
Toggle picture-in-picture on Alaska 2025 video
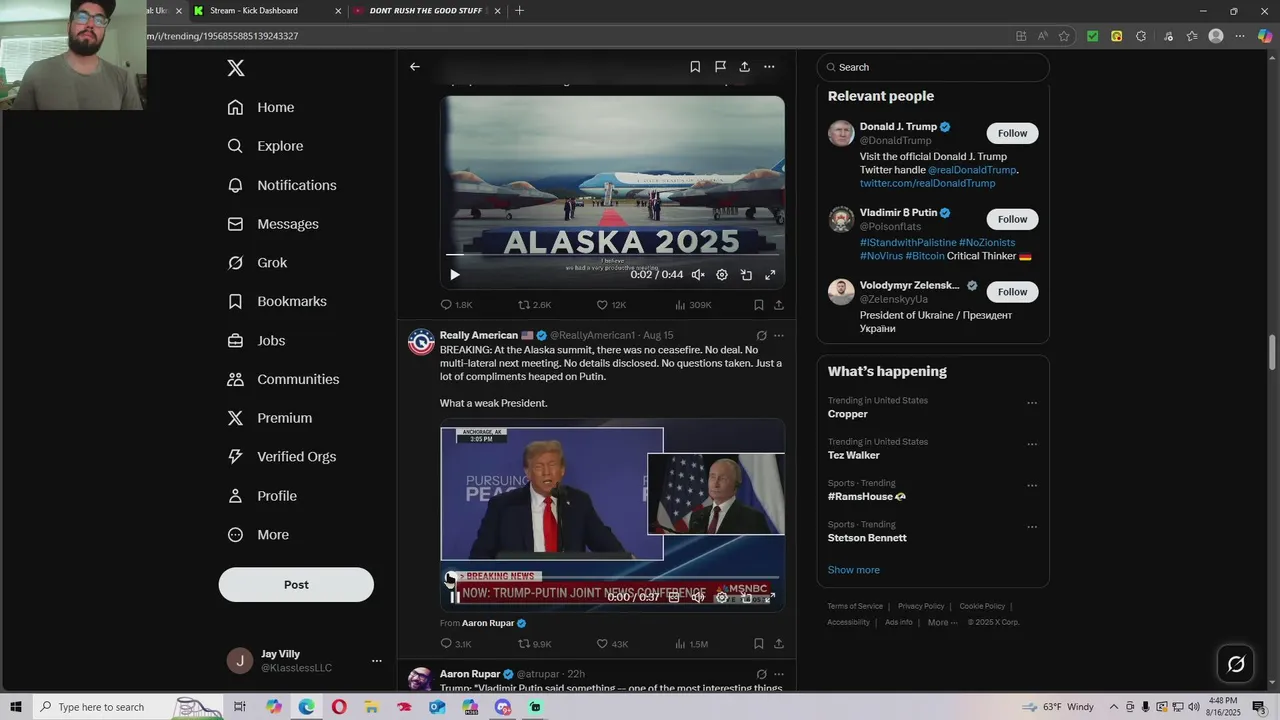pos(746,275)
